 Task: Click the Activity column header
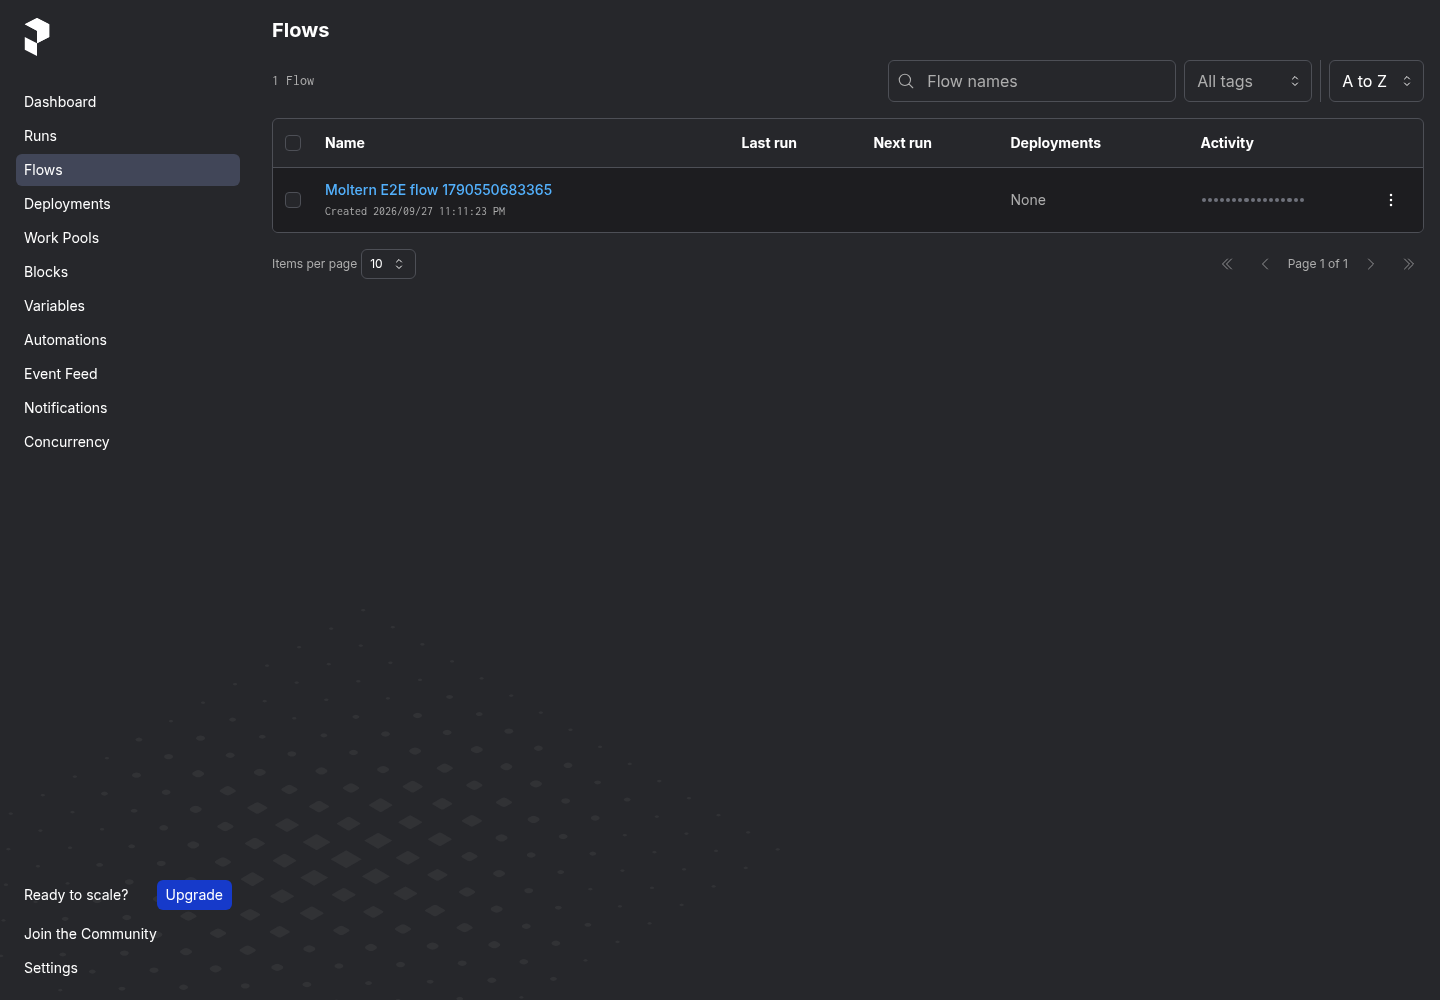(1227, 143)
